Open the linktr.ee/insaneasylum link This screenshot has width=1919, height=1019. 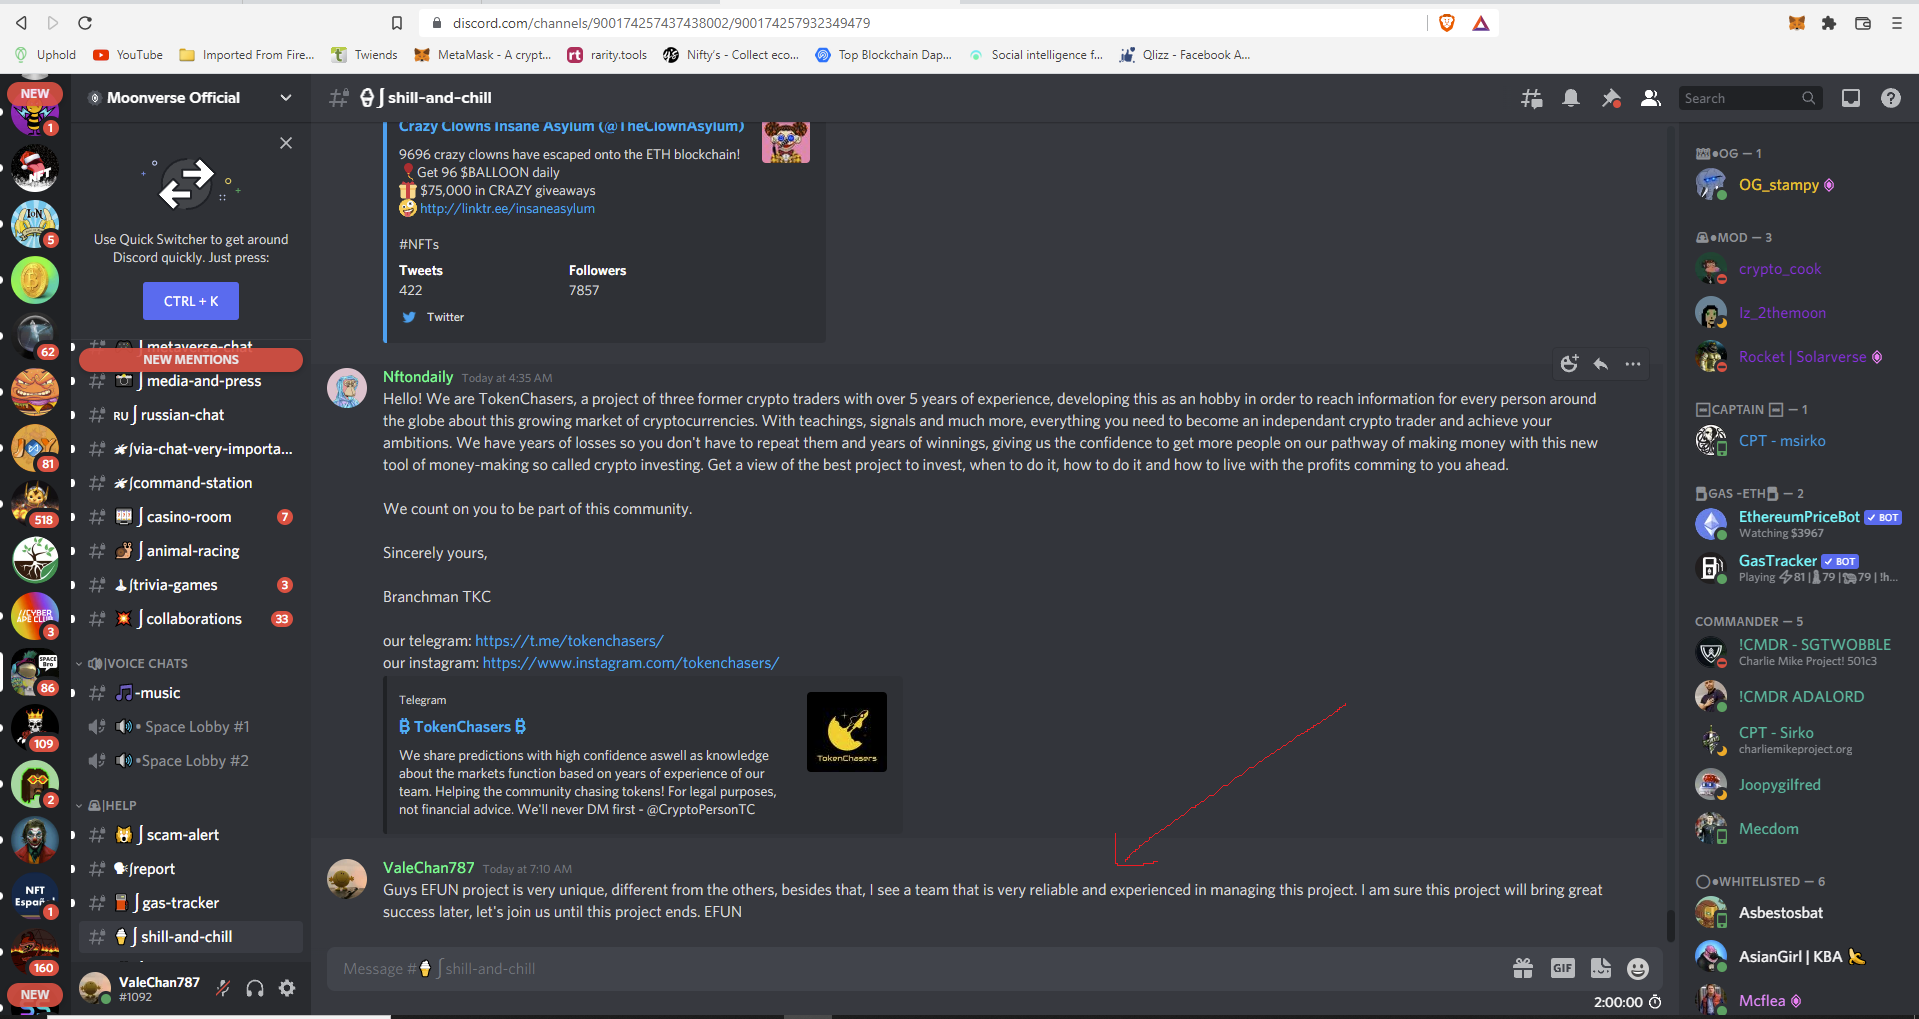pos(507,208)
